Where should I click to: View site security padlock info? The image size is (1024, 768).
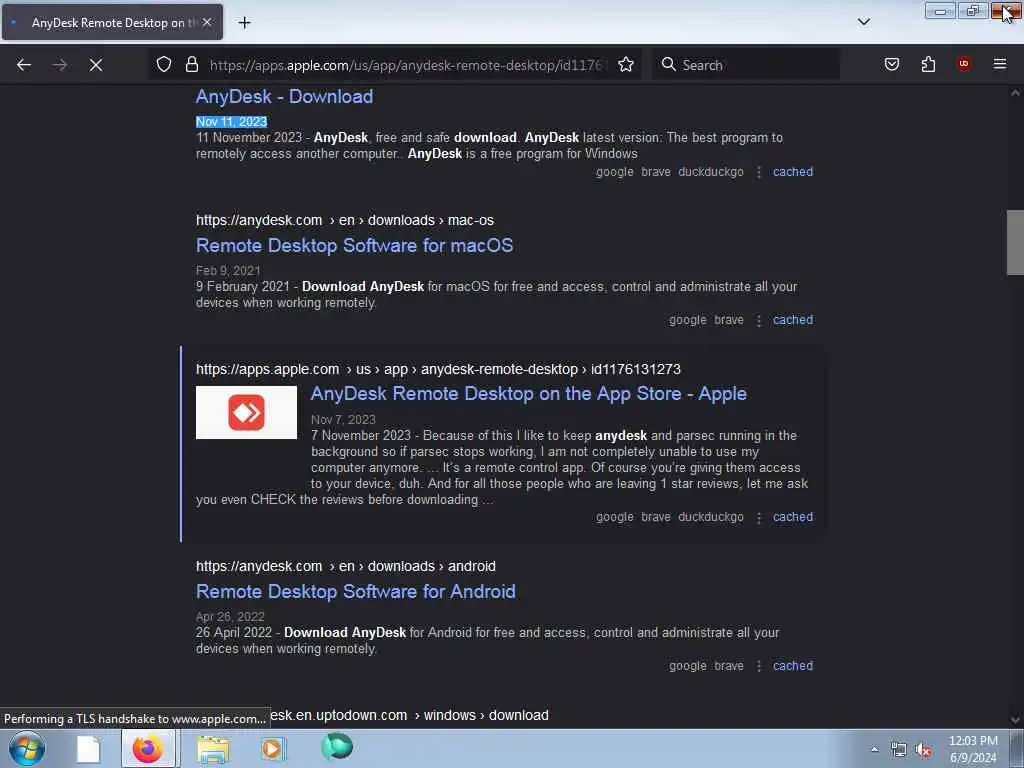click(x=191, y=64)
